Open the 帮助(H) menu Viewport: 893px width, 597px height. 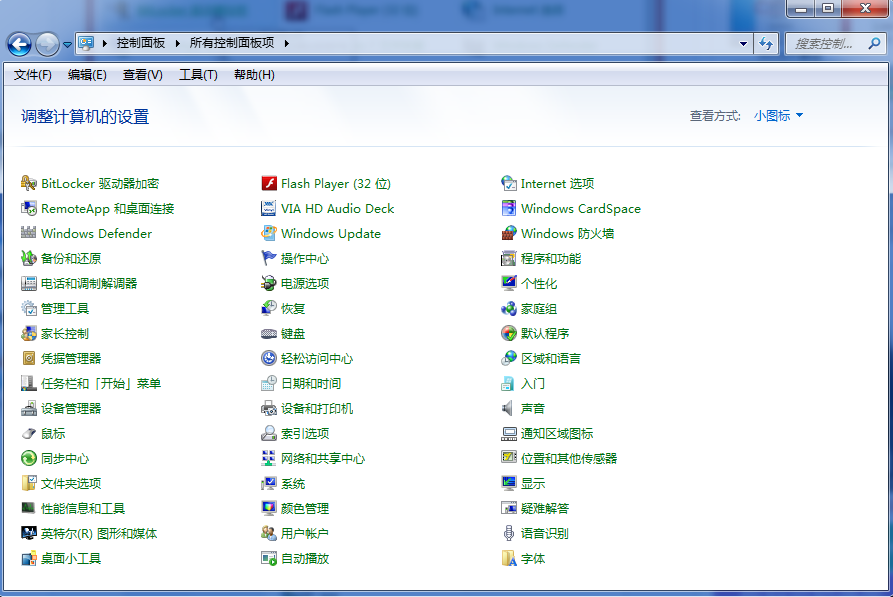click(x=255, y=75)
